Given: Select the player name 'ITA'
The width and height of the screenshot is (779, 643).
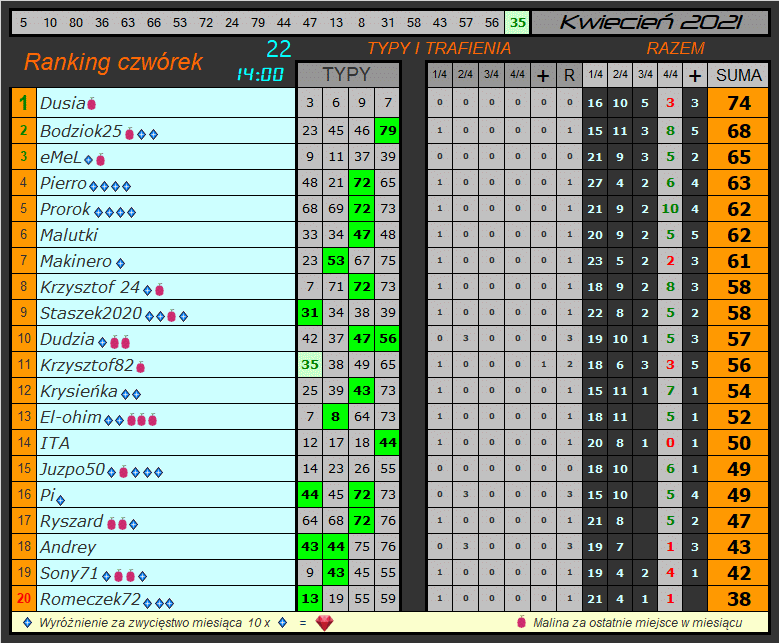Looking at the screenshot, I should (x=55, y=443).
